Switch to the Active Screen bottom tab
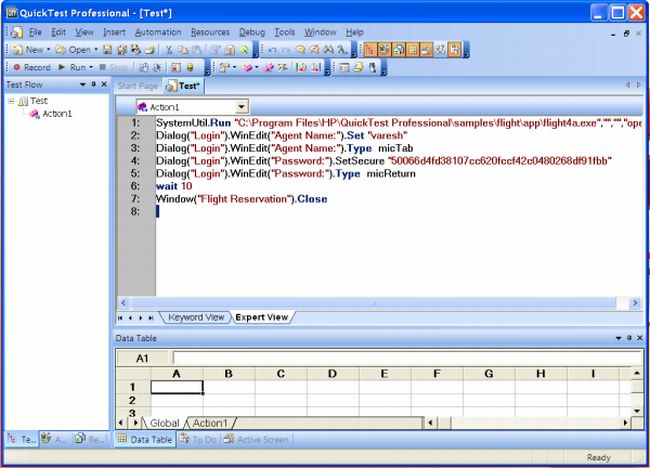The image size is (650, 468). coord(256,440)
